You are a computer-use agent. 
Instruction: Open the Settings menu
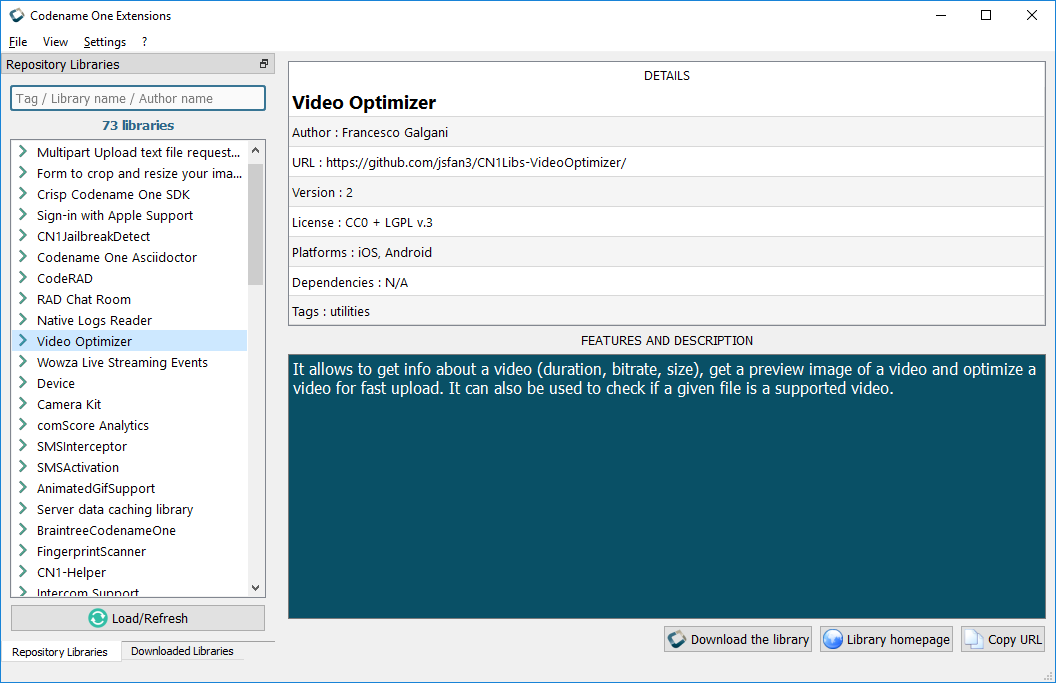(104, 42)
